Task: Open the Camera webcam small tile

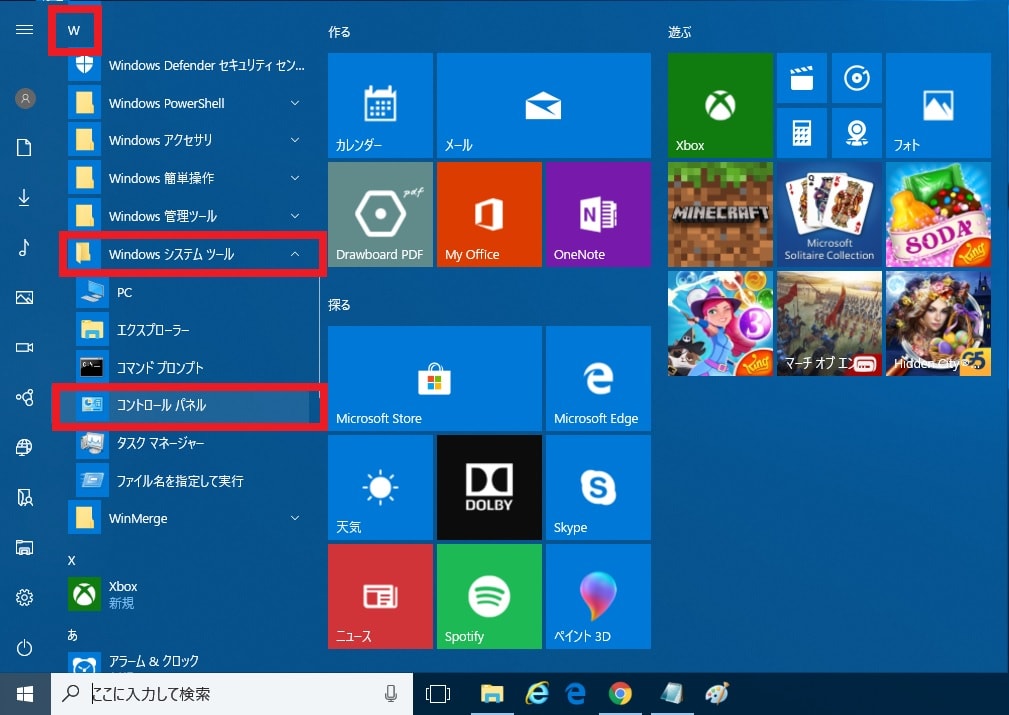Action: (x=856, y=133)
